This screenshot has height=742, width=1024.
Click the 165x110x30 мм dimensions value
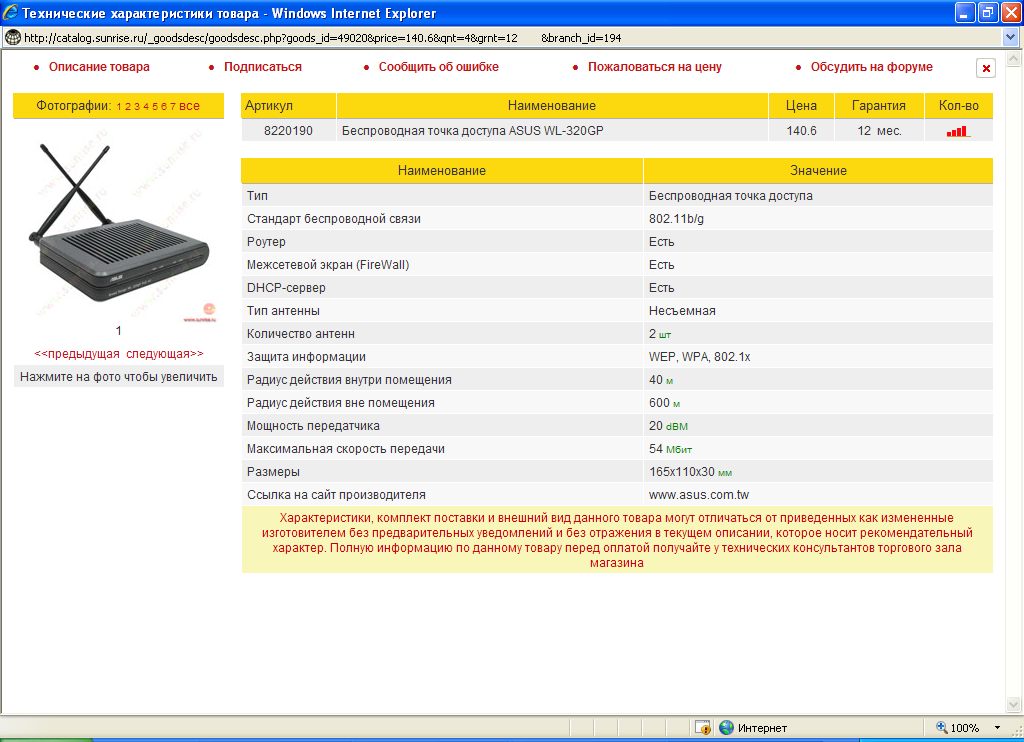click(690, 472)
